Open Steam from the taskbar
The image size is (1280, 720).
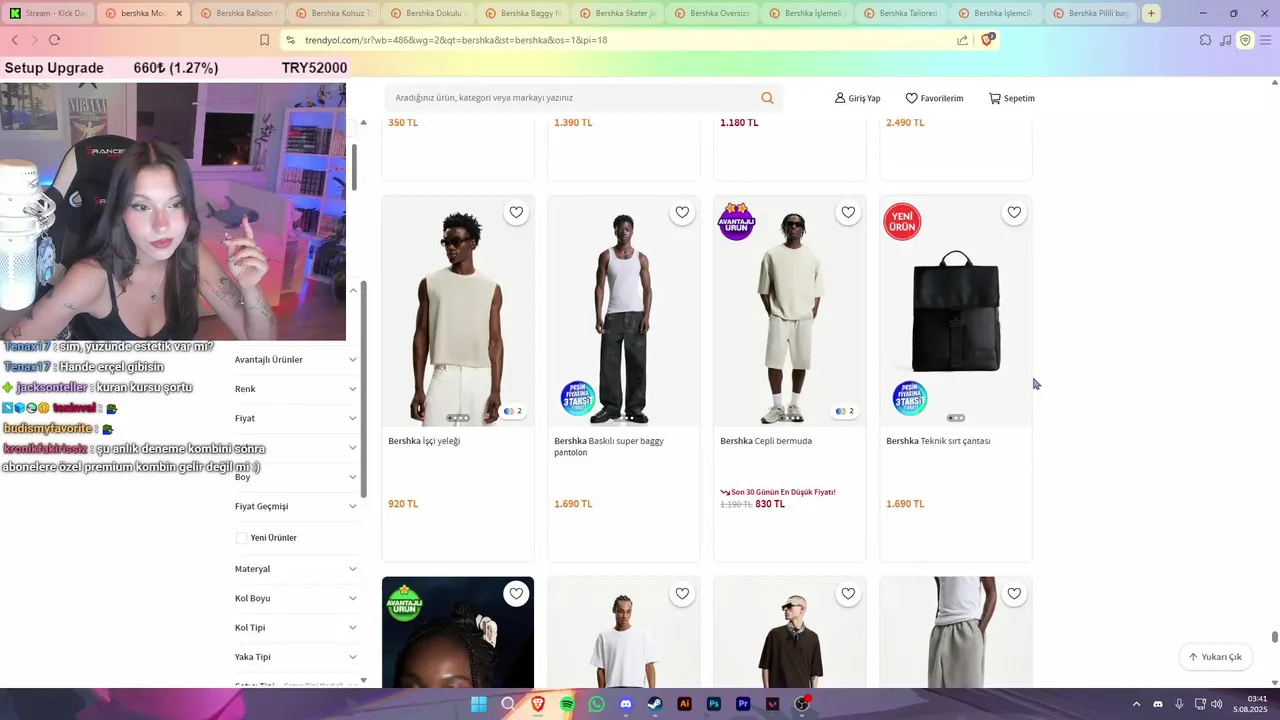coord(655,704)
